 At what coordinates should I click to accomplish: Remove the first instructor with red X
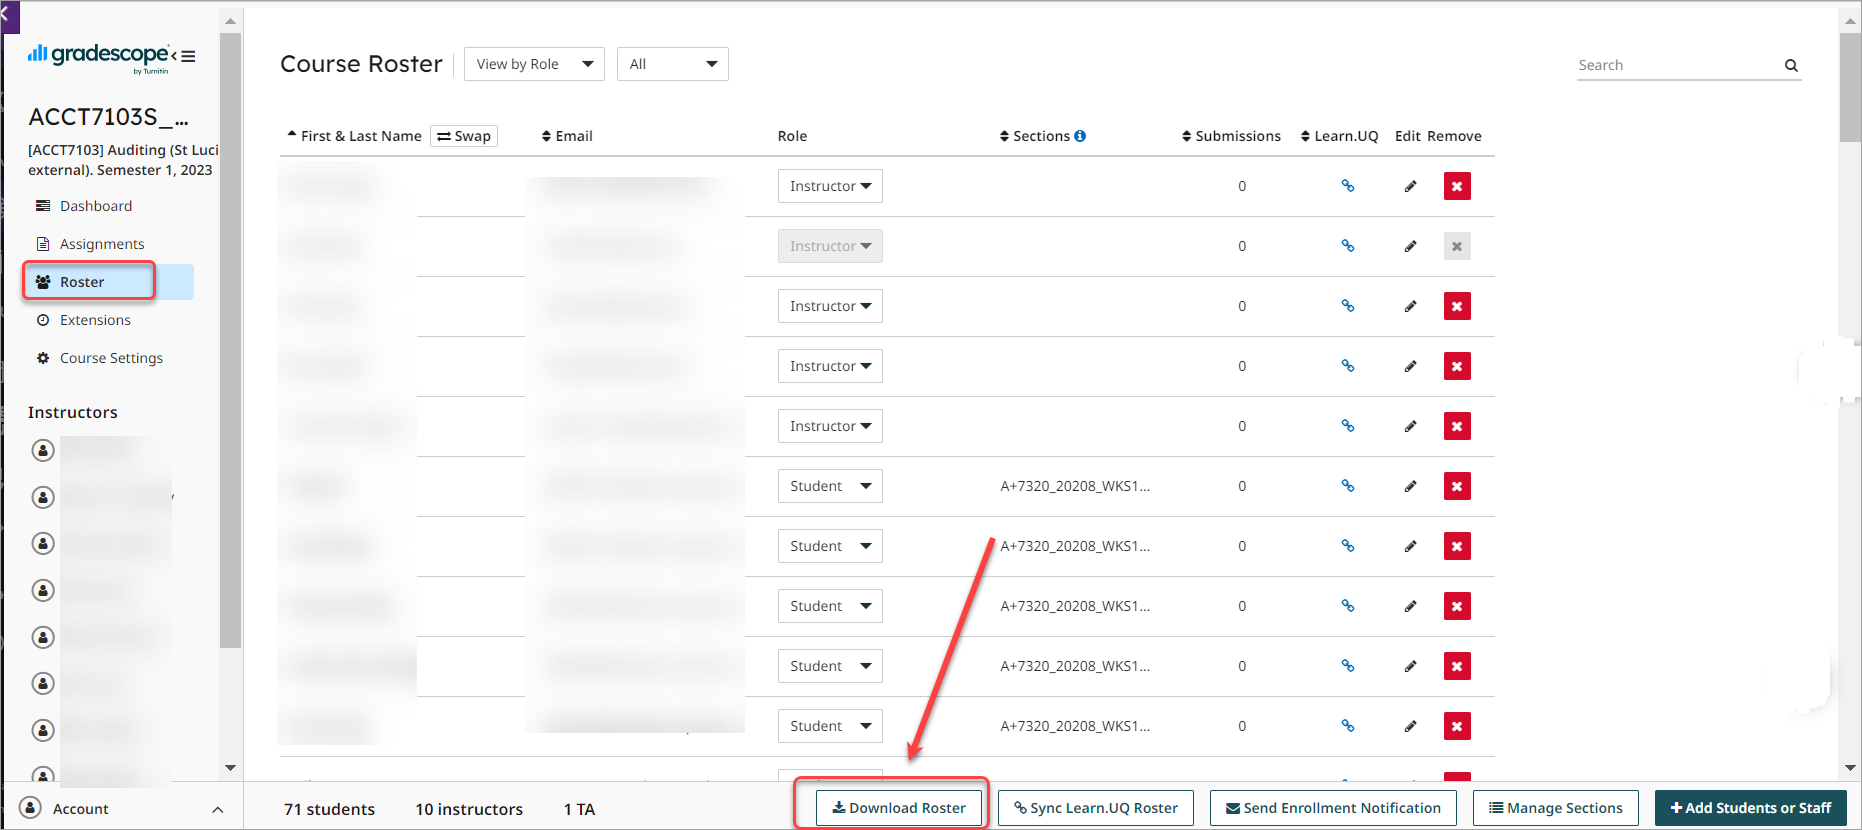1457,186
